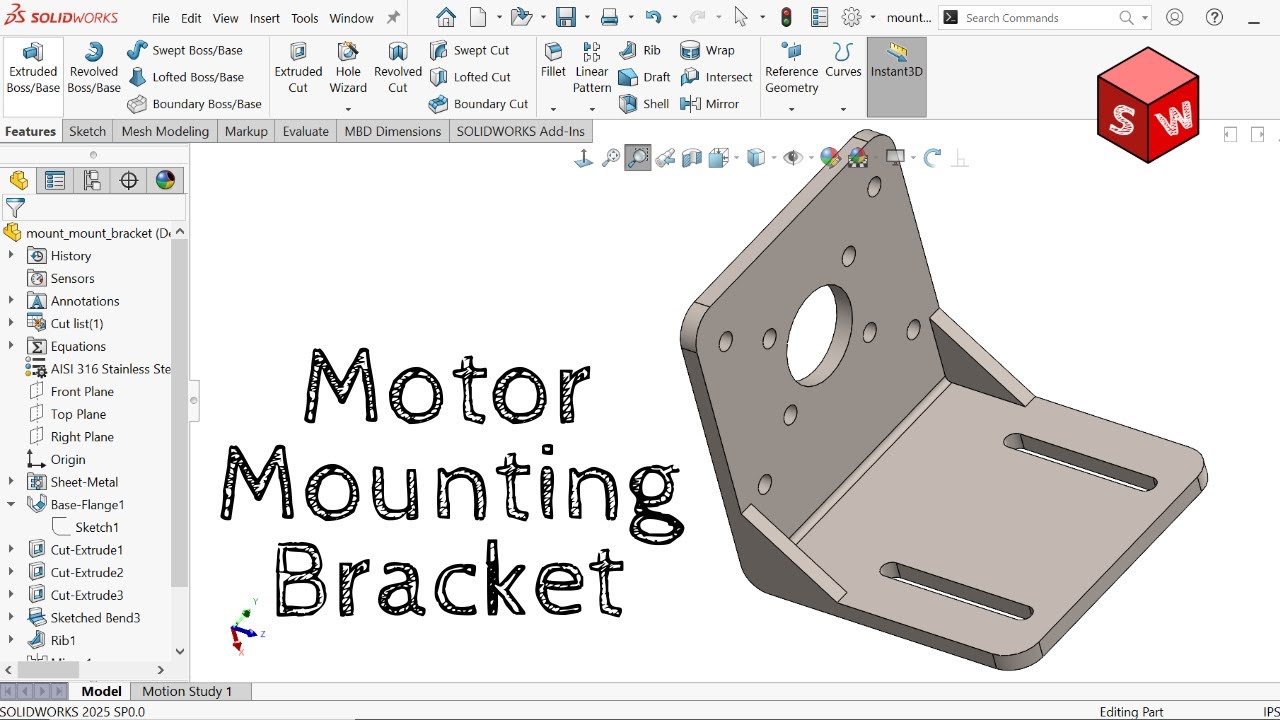The height and width of the screenshot is (720, 1280).
Task: Open the Edit Appearance color icon
Action: pos(830,157)
